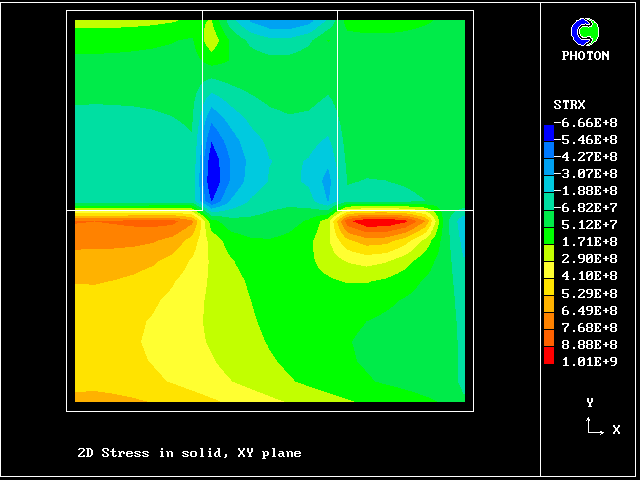Click the 2.90E+8 legend value
Image resolution: width=640 pixels, height=480 pixels.
point(592,258)
